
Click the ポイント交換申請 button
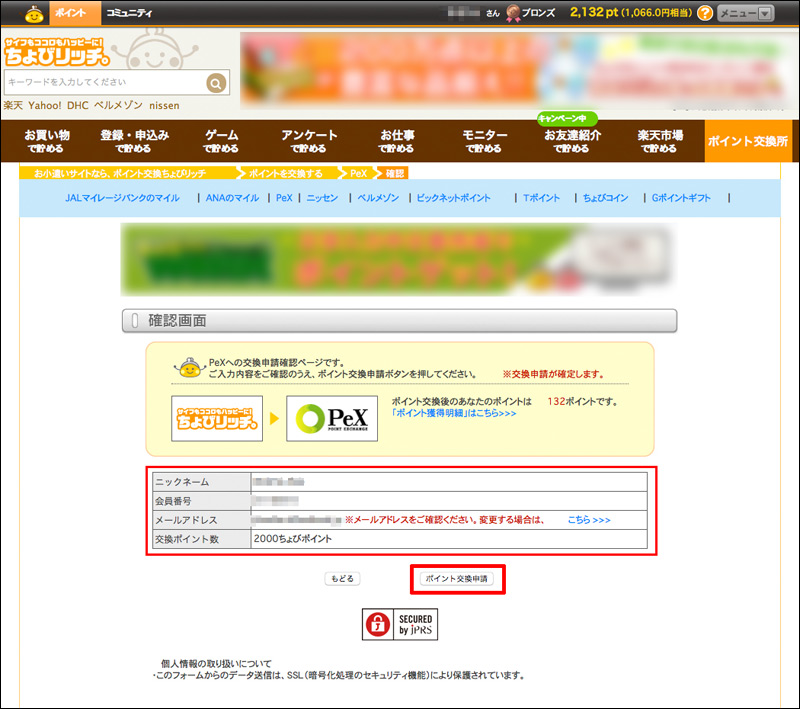pos(457,578)
